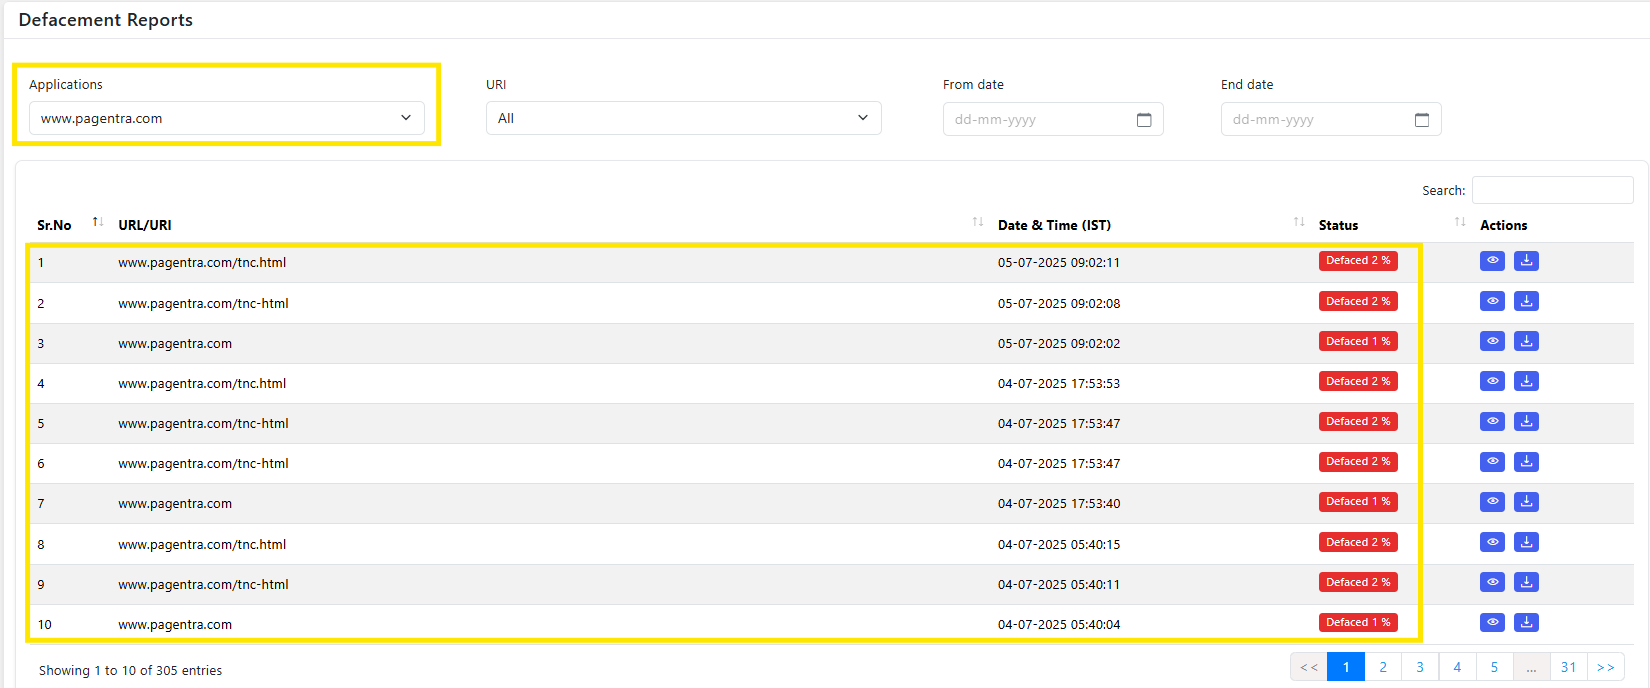Screen dimensions: 1650x688
Task: Sort by Status column arrows
Action: click(x=1460, y=222)
